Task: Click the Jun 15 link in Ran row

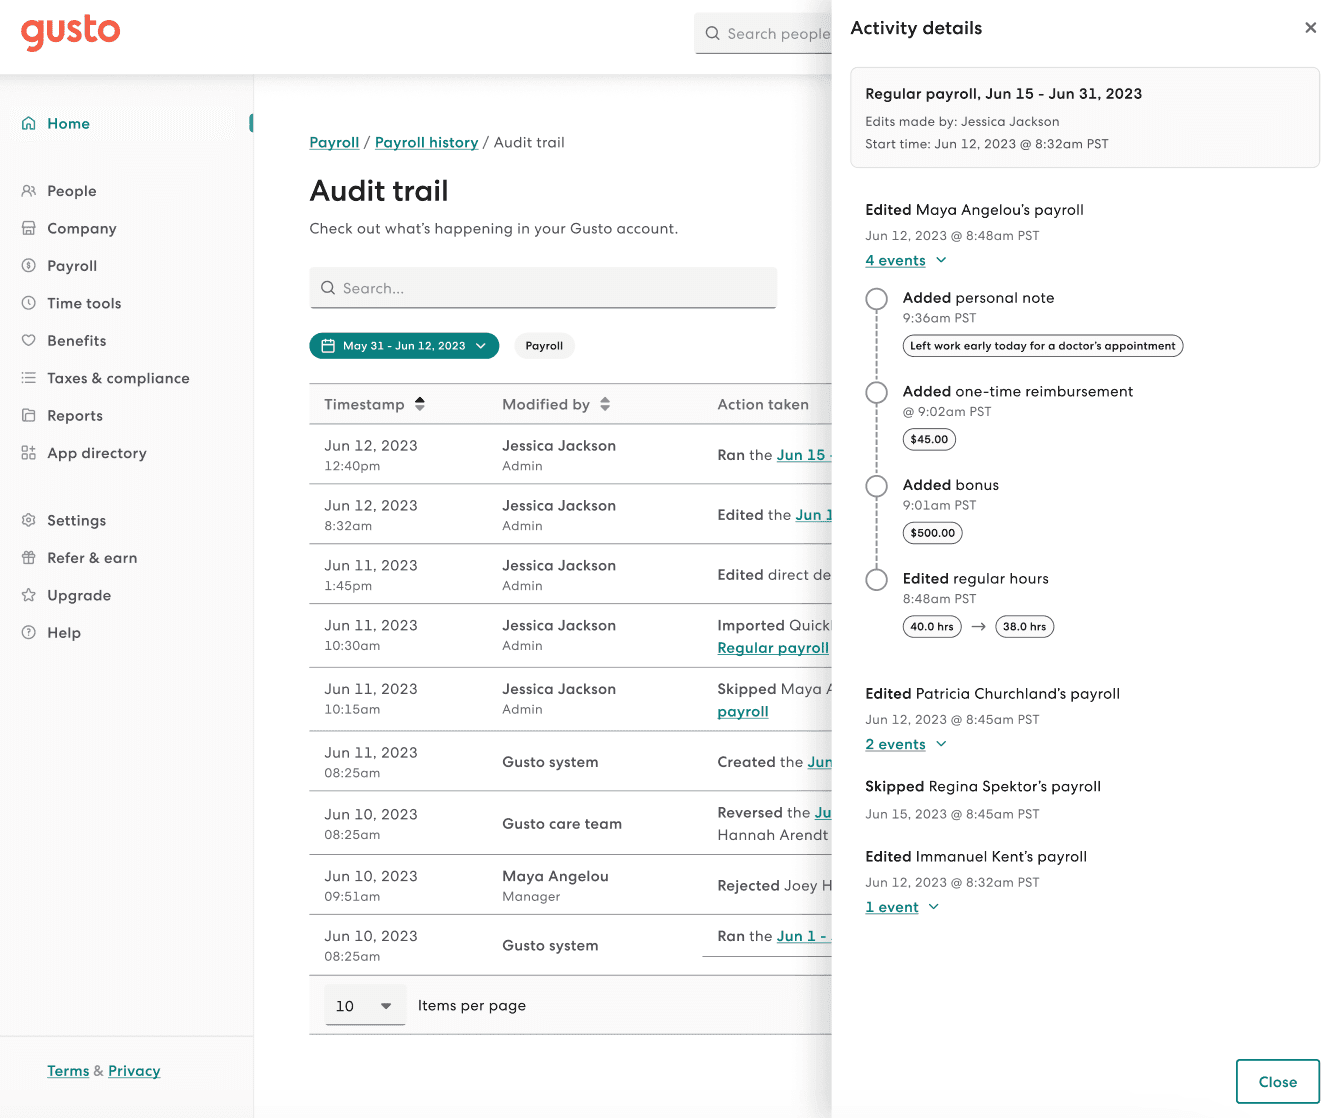Action: [x=803, y=455]
